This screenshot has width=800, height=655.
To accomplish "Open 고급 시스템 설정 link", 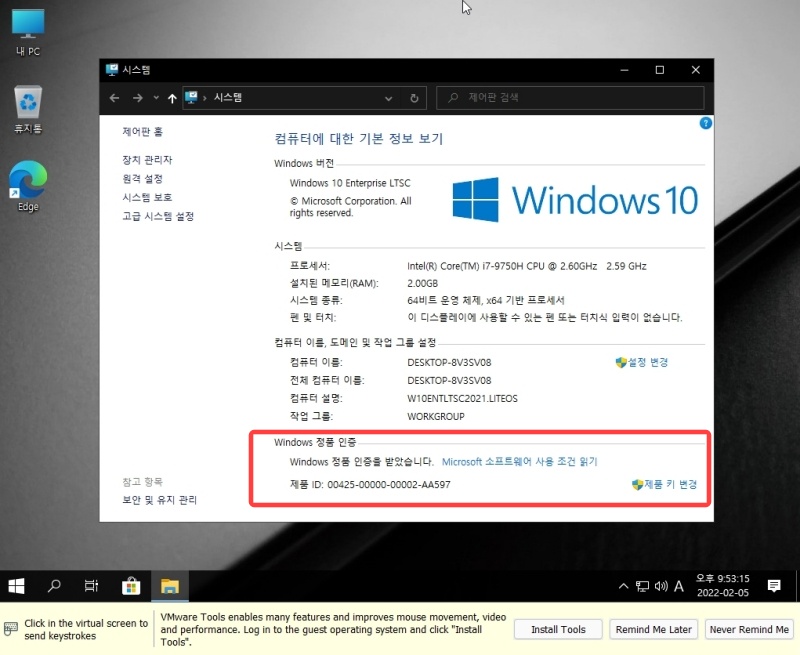I will [158, 216].
